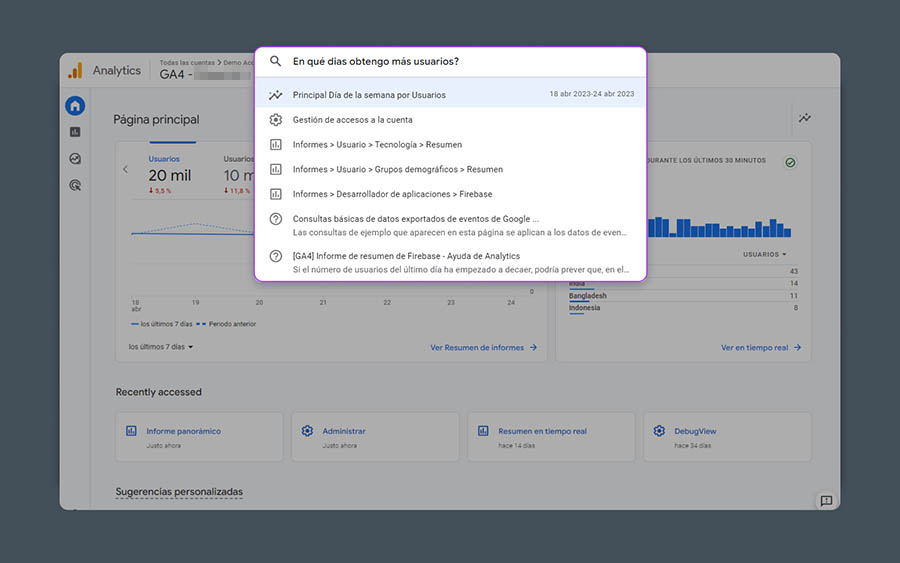The image size is (900, 563).
Task: Open the Reports bar chart sidebar icon
Action: [x=75, y=132]
